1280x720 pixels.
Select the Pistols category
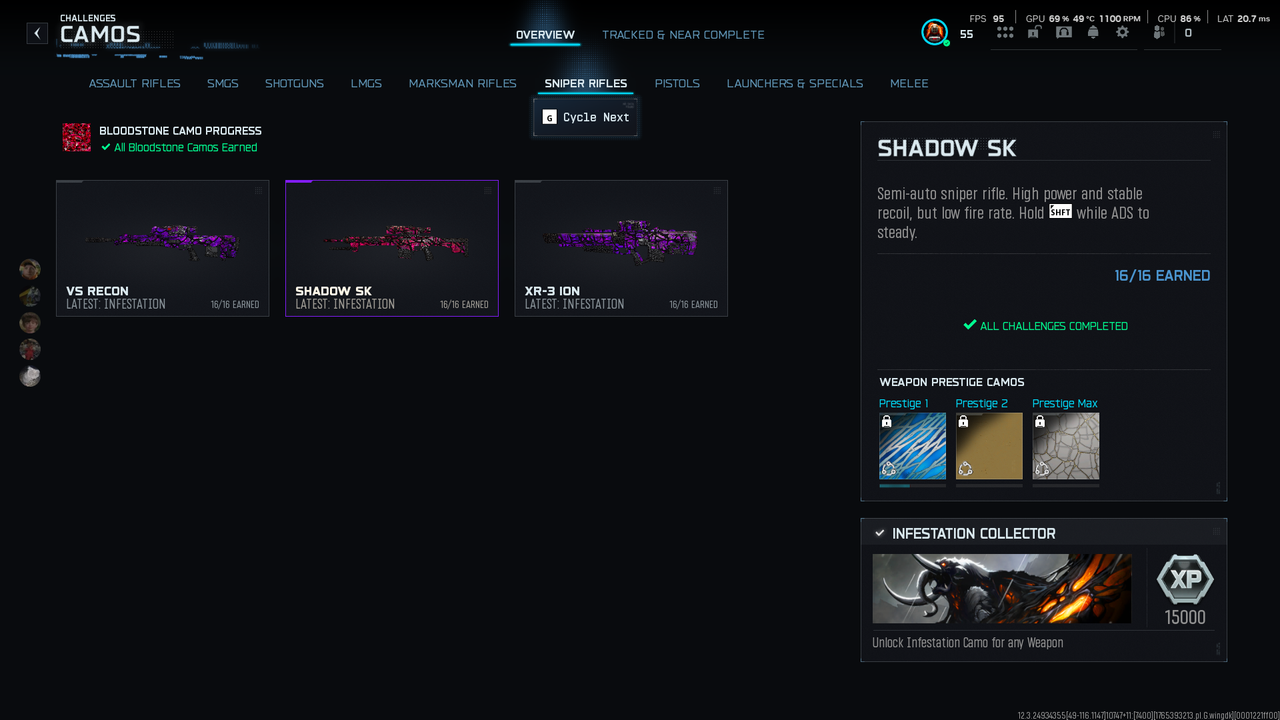click(677, 84)
